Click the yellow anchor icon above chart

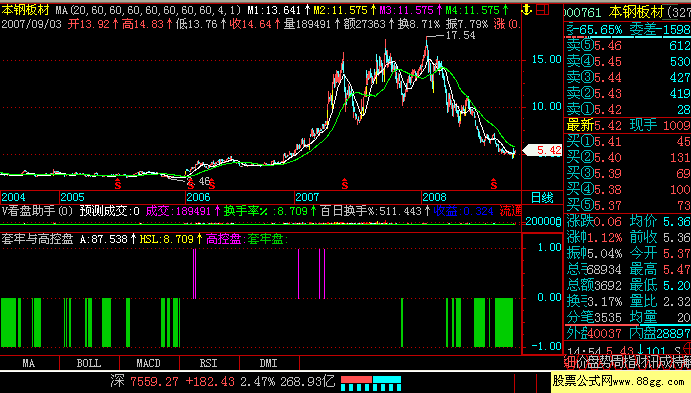click(x=527, y=9)
